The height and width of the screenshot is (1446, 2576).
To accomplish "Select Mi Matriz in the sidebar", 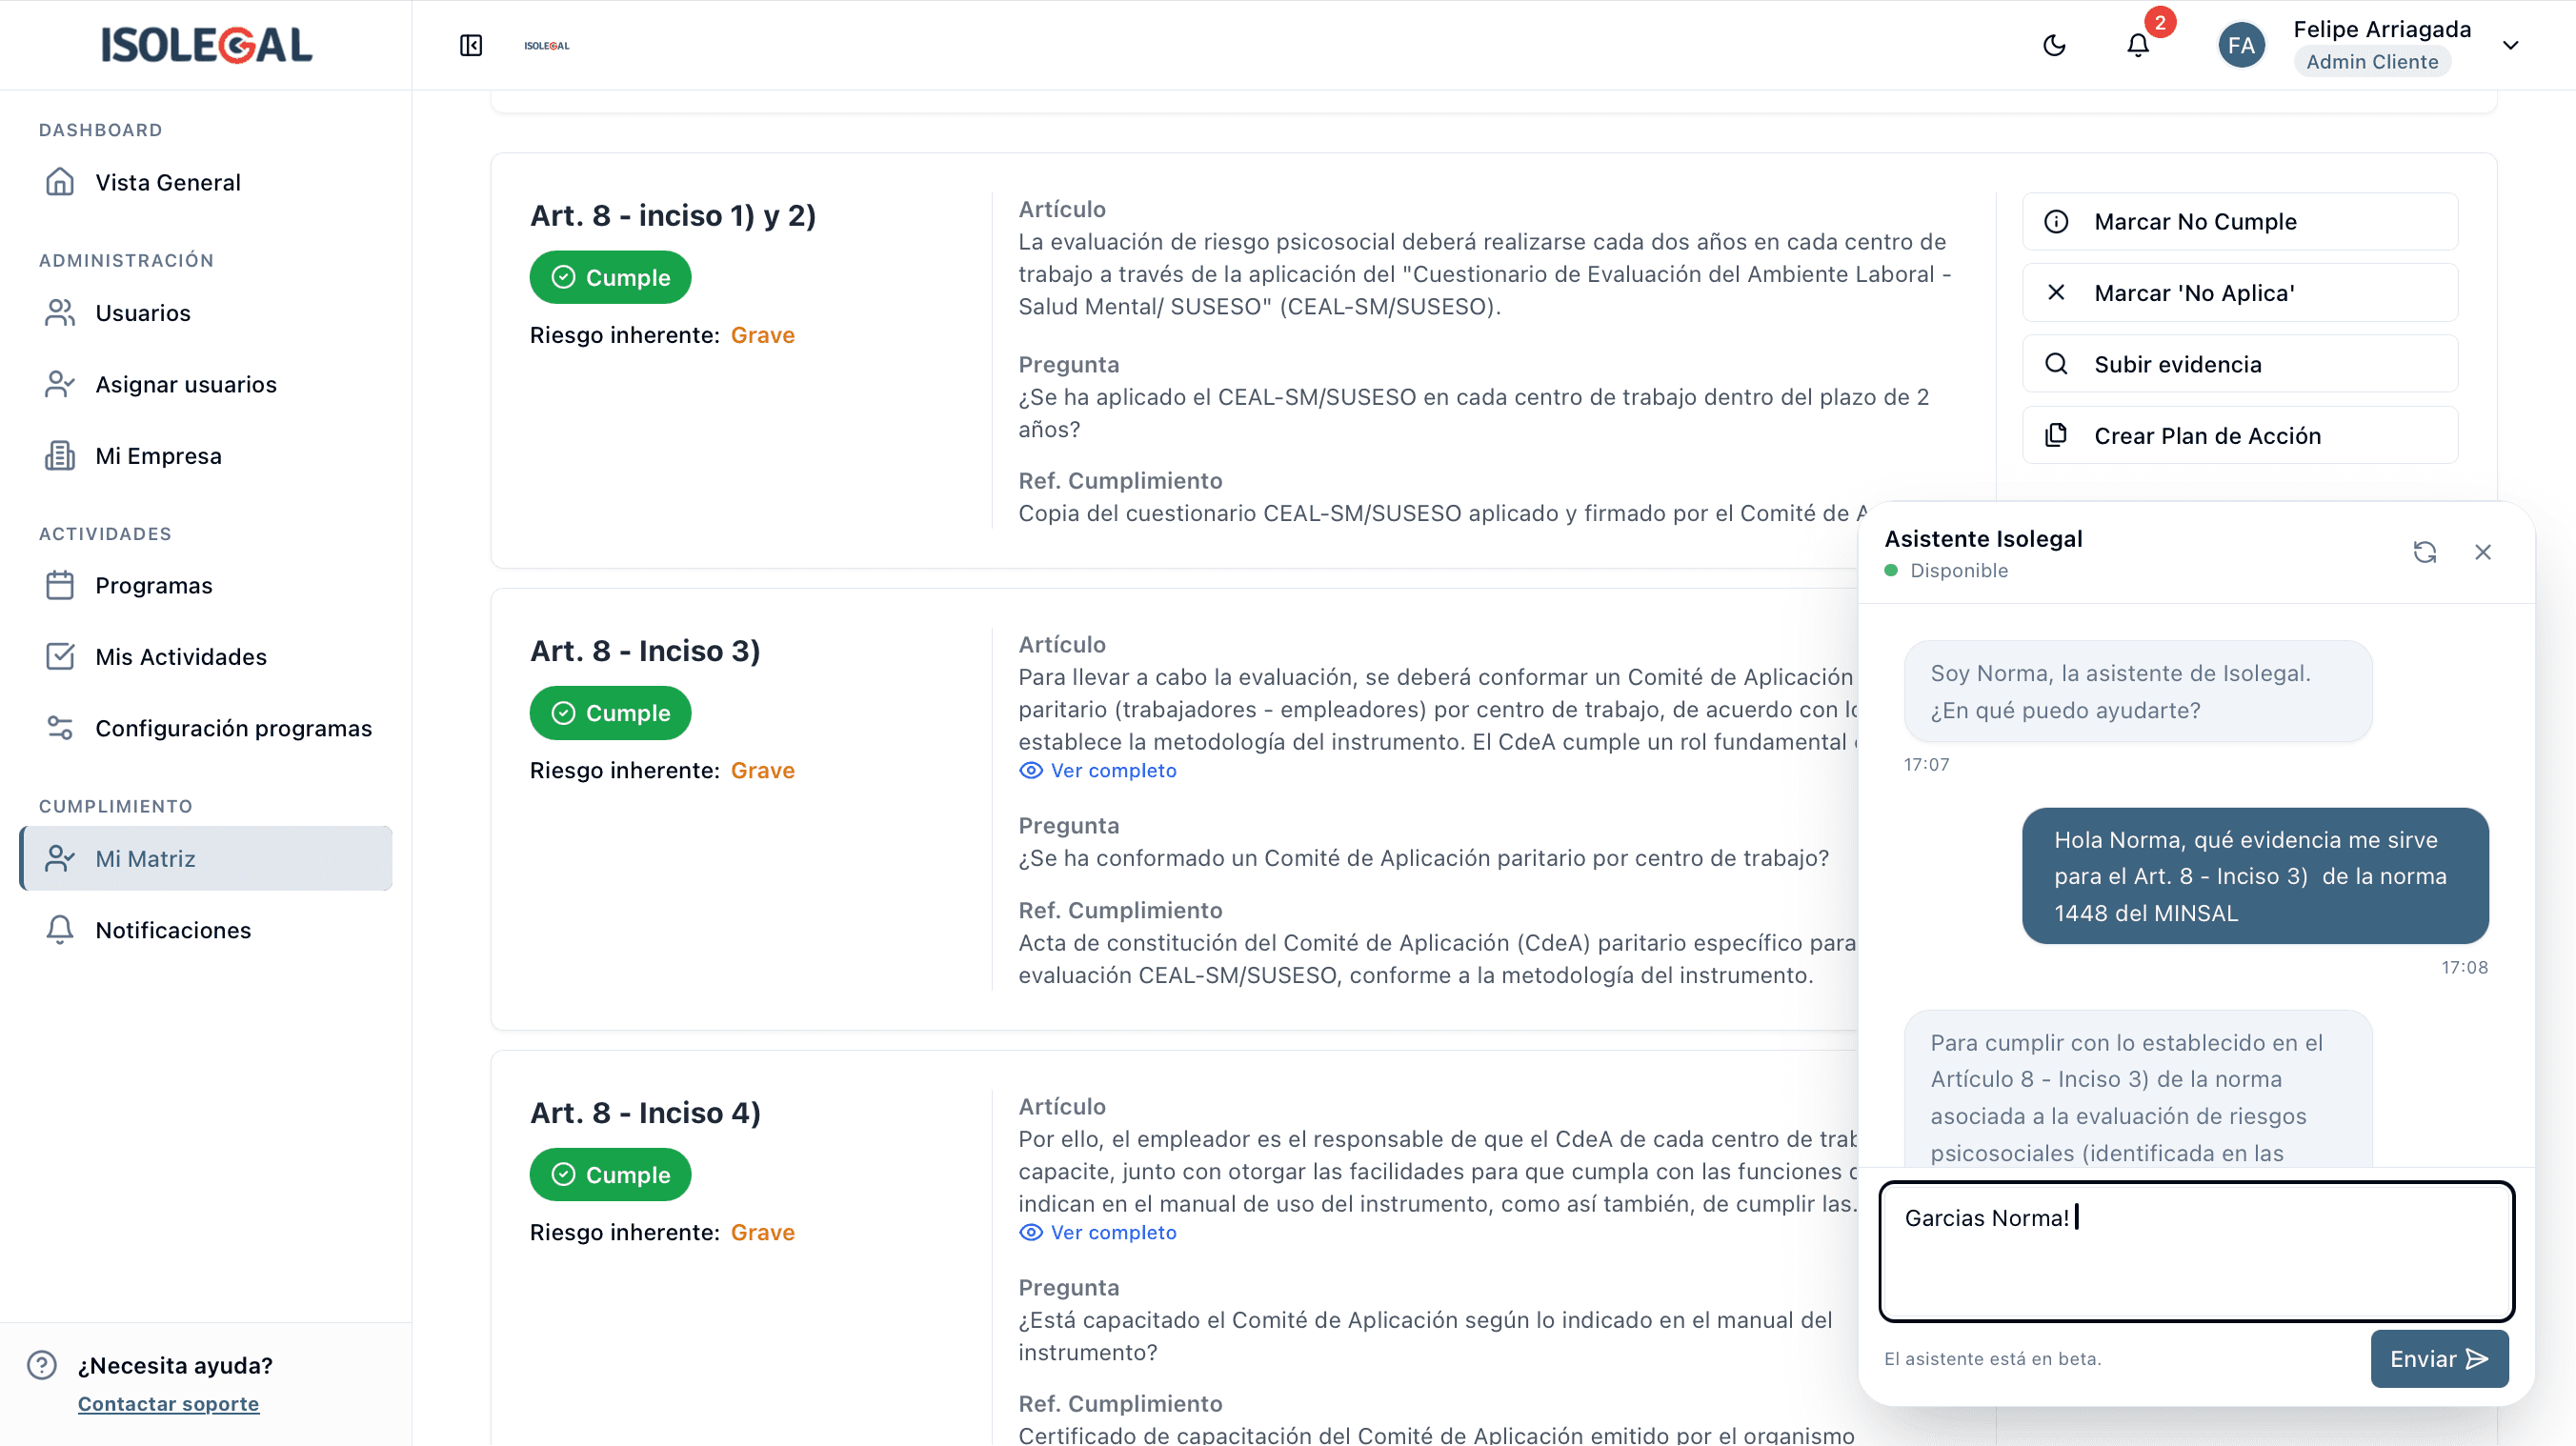I will (x=206, y=858).
